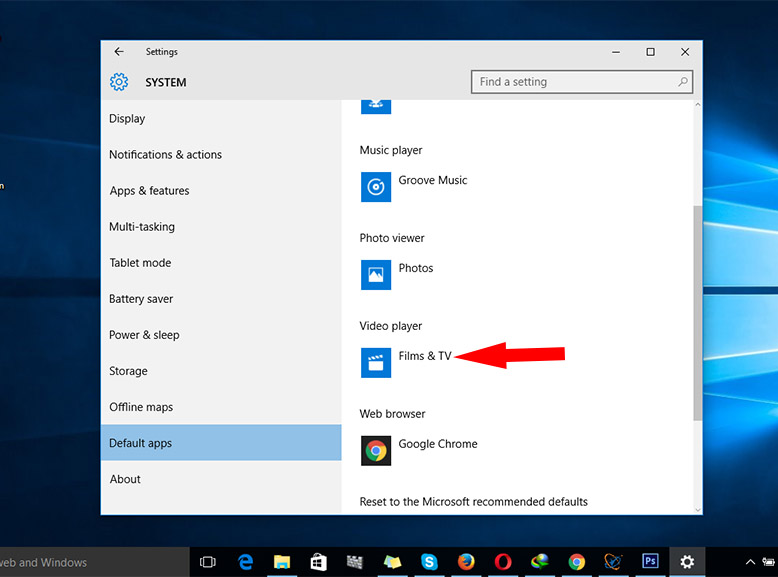Click the scrollbar up arrow

(x=698, y=105)
